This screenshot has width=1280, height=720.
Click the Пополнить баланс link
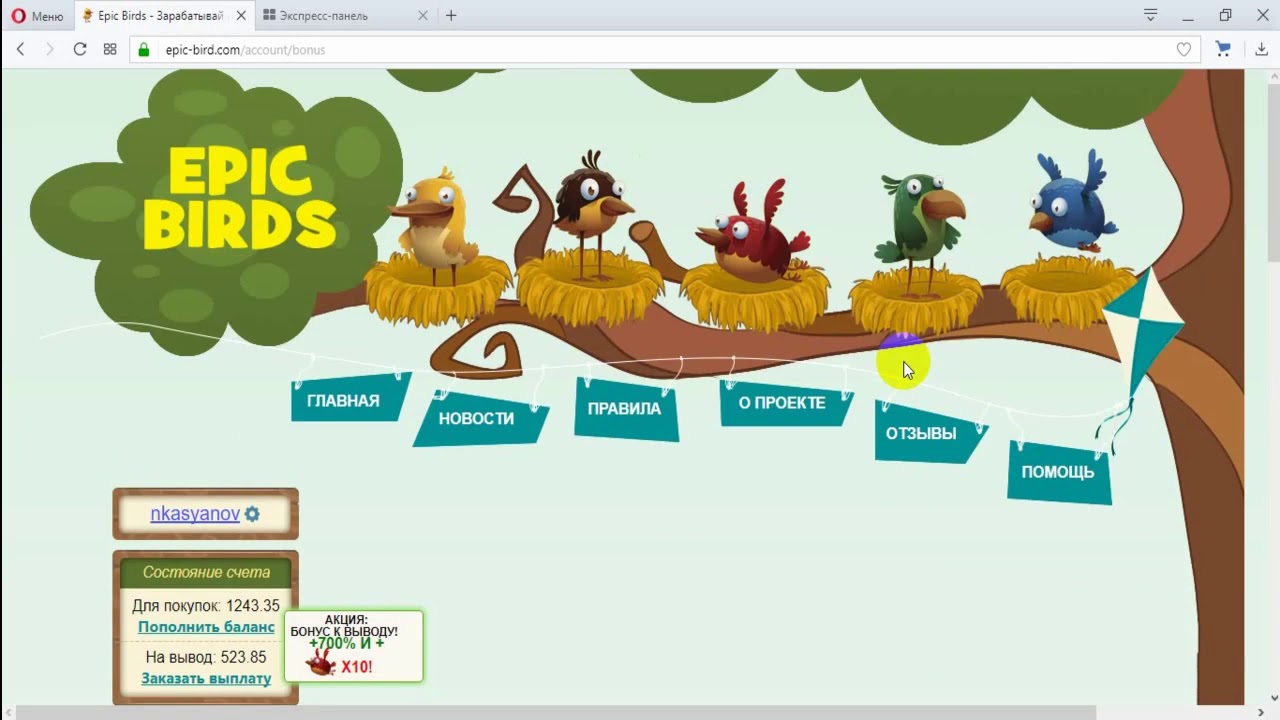[x=206, y=627]
